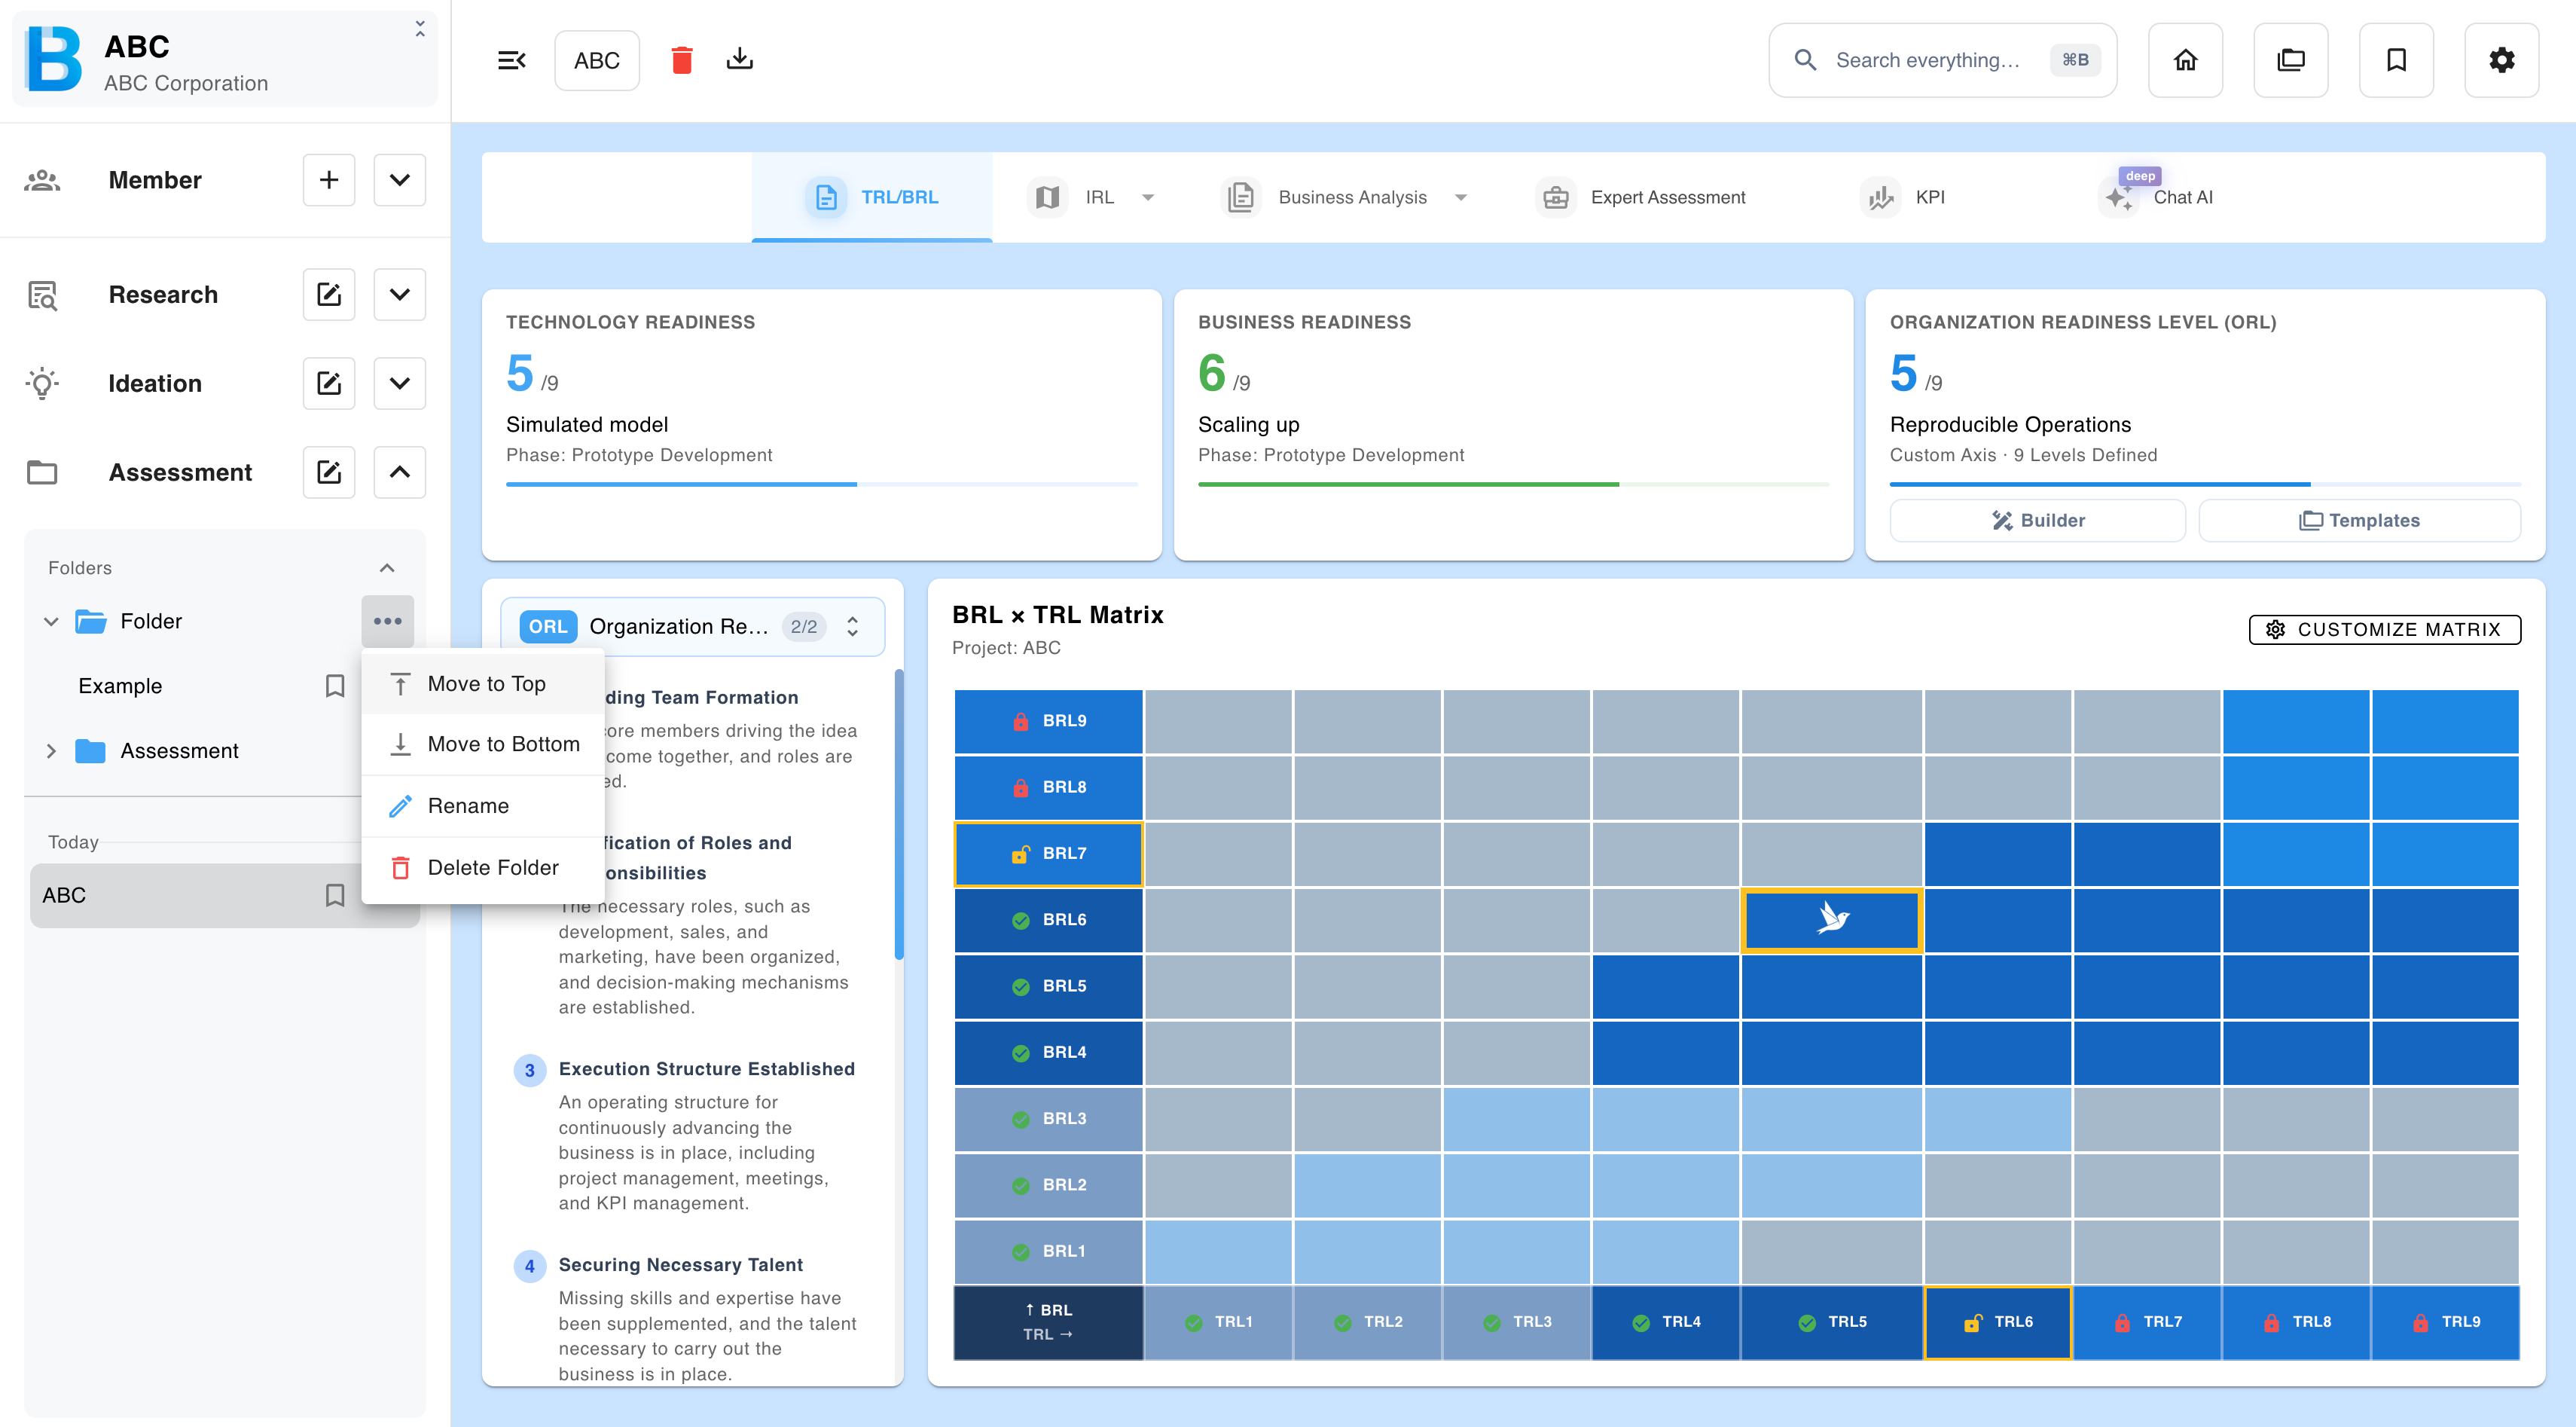Click the Assessment folder icon in sidebar
This screenshot has width=2576, height=1427.
pos(42,472)
